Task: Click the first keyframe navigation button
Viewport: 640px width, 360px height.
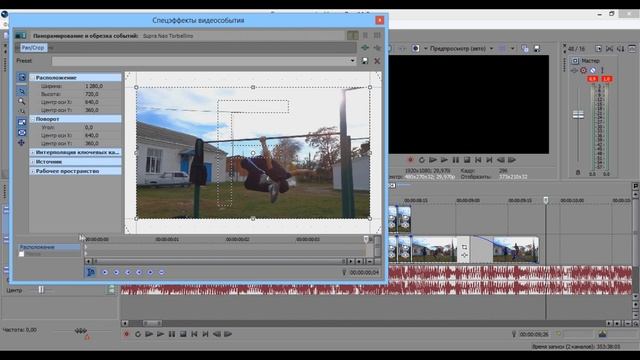Action: click(105, 272)
